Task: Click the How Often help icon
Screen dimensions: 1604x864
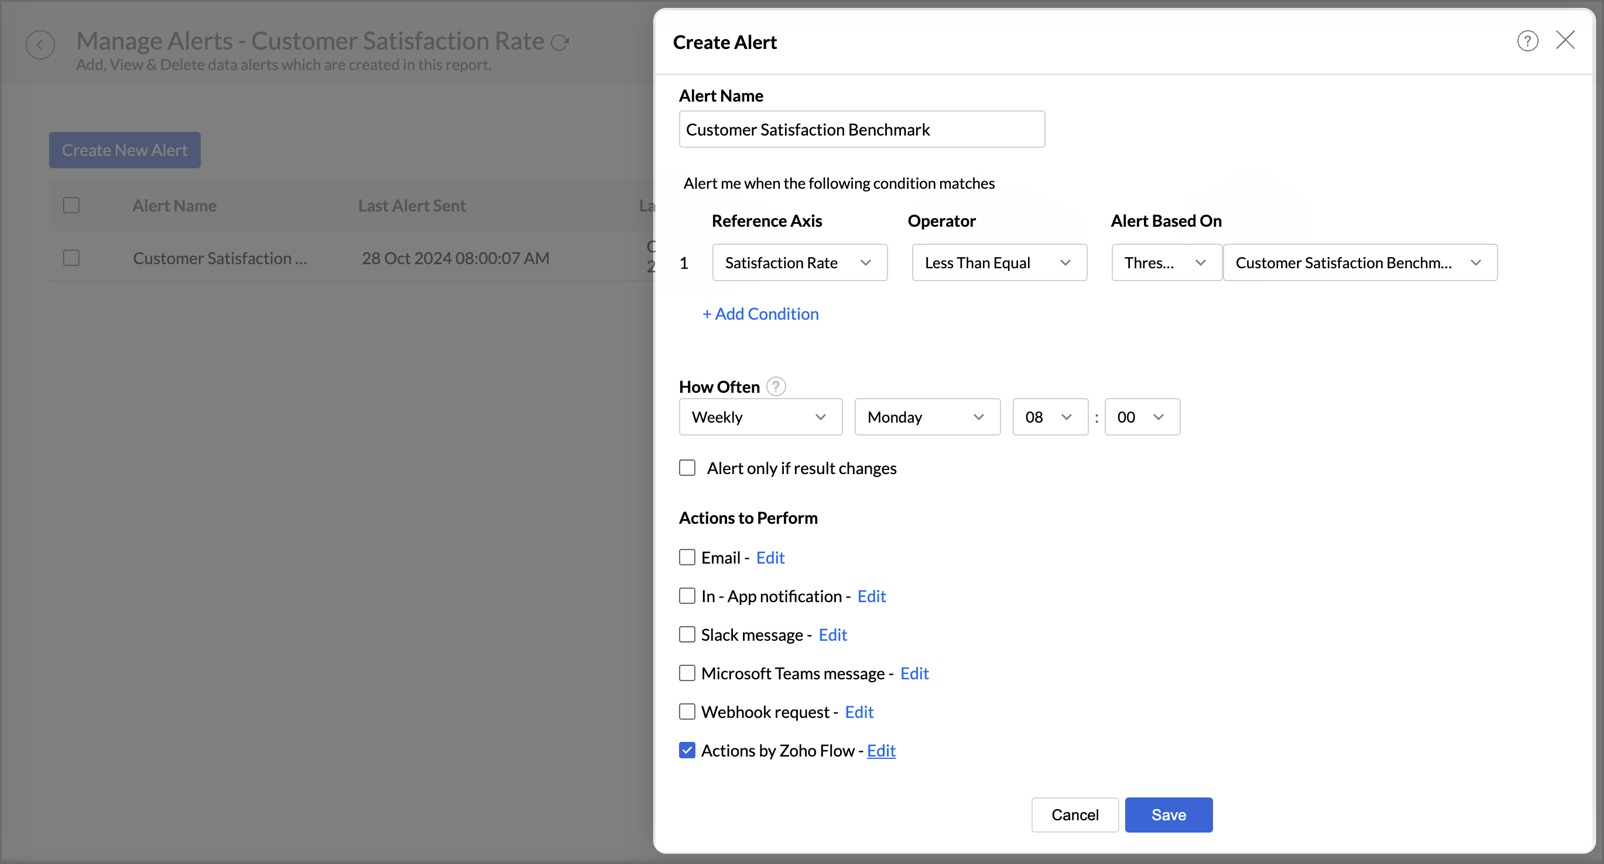Action: 776,386
